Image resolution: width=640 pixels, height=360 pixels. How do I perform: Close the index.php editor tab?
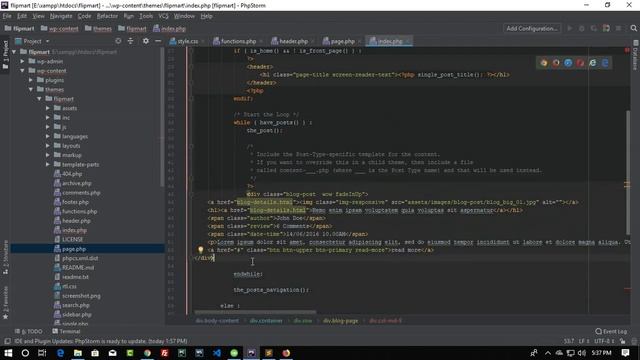click(408, 41)
